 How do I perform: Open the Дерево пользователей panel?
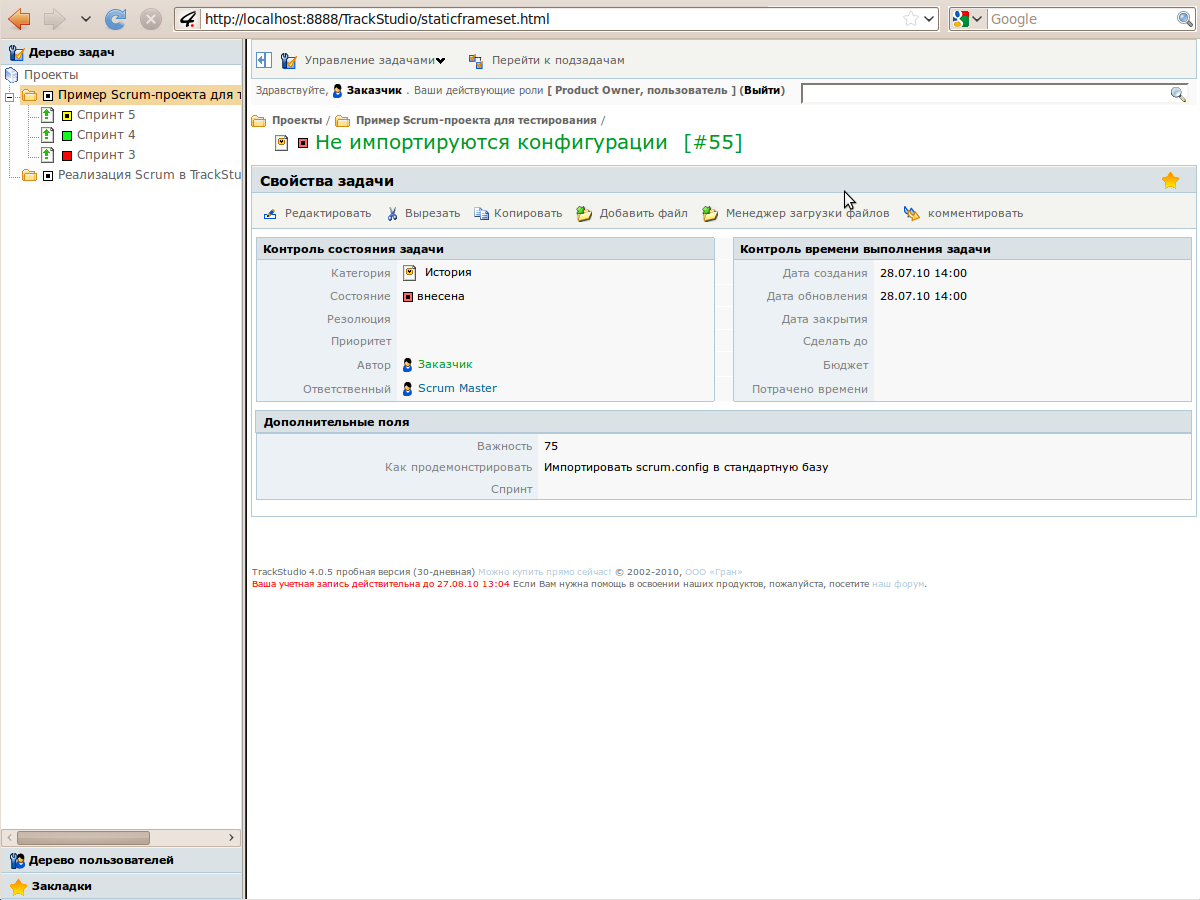(100, 860)
